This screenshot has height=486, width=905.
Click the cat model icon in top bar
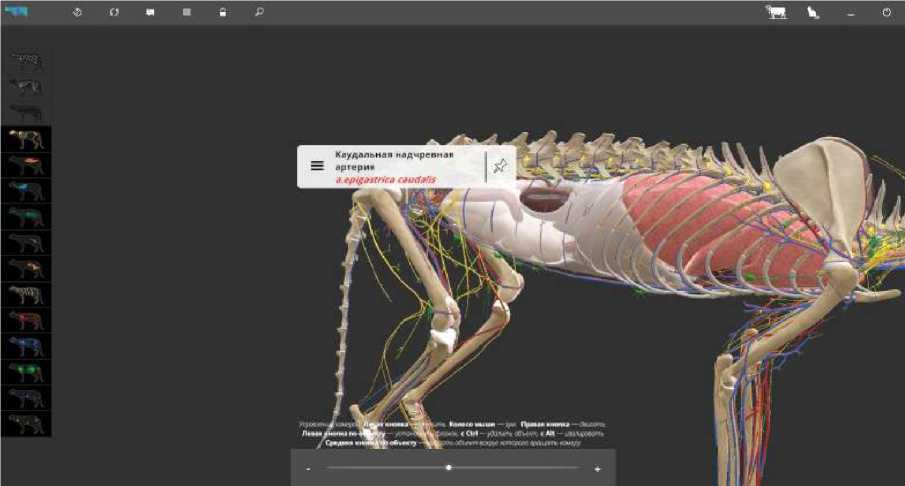pyautogui.click(x=814, y=13)
